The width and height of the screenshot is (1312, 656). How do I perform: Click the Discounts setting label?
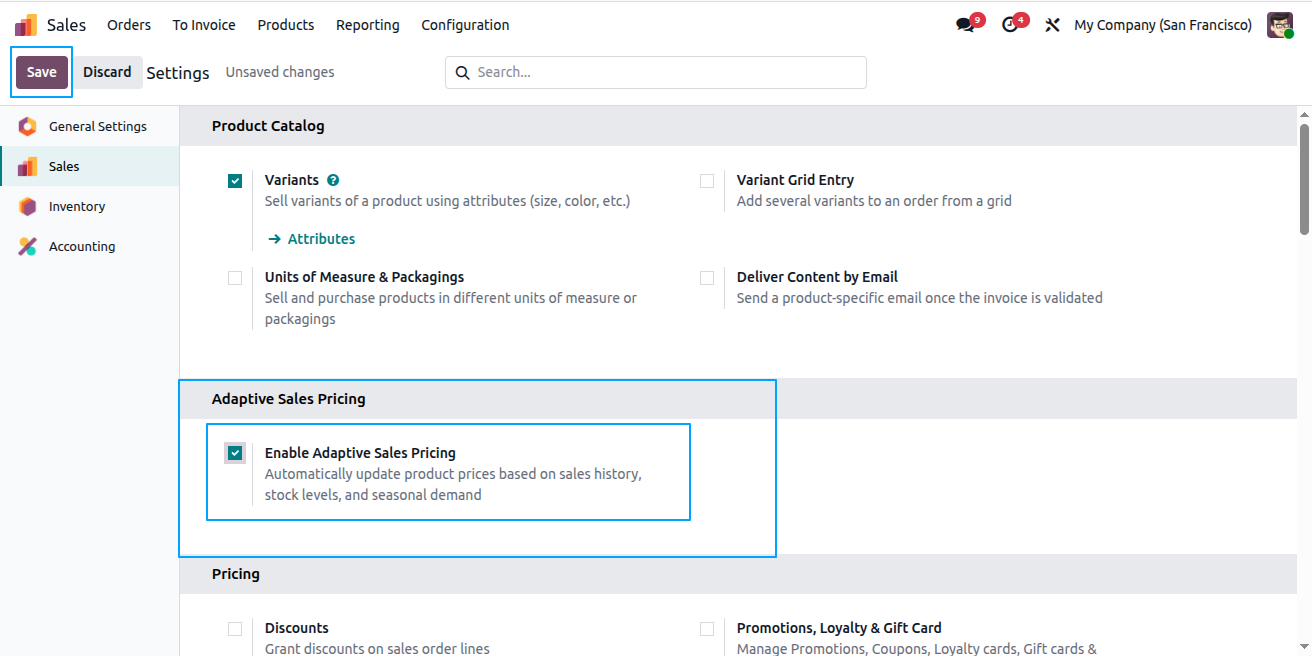point(297,628)
